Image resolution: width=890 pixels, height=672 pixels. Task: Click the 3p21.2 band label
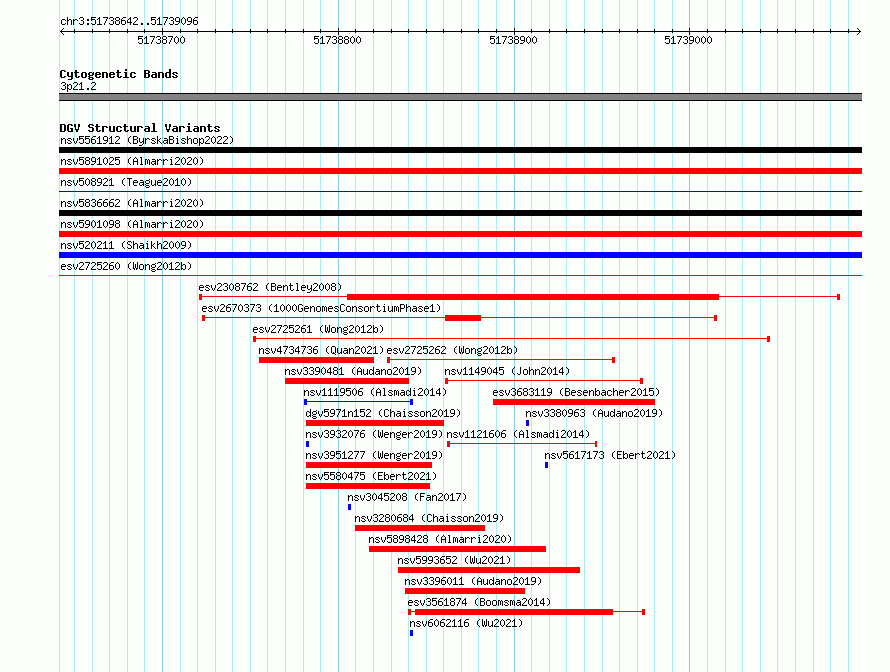[x=78, y=86]
